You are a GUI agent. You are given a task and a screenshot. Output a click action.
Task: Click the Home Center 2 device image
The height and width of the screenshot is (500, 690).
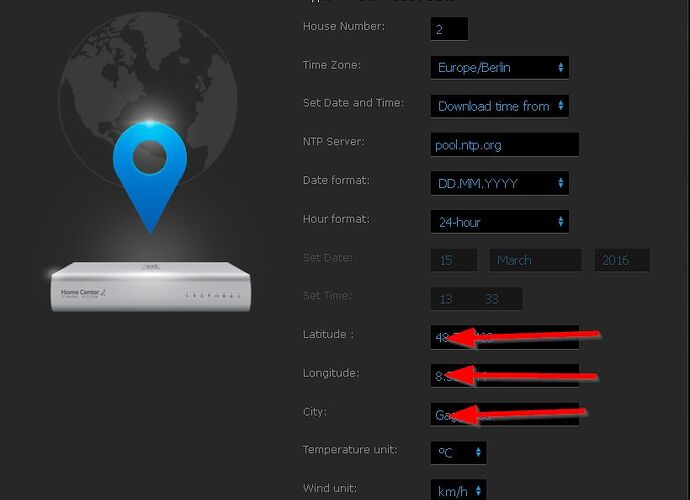tap(150, 287)
